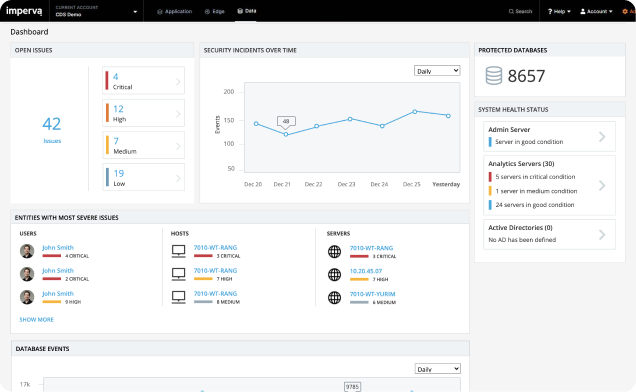This screenshot has width=636, height=392.
Task: Click the chevron on the Medium card
Action: [178, 146]
